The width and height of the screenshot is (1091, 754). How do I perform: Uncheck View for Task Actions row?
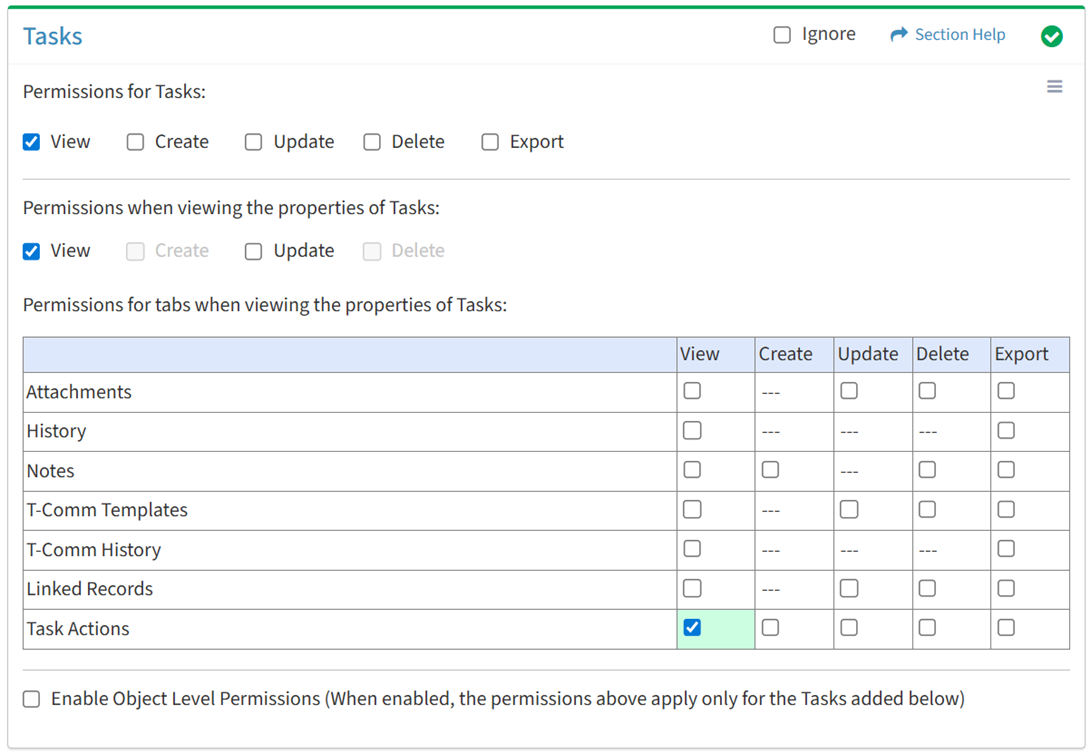tap(692, 628)
